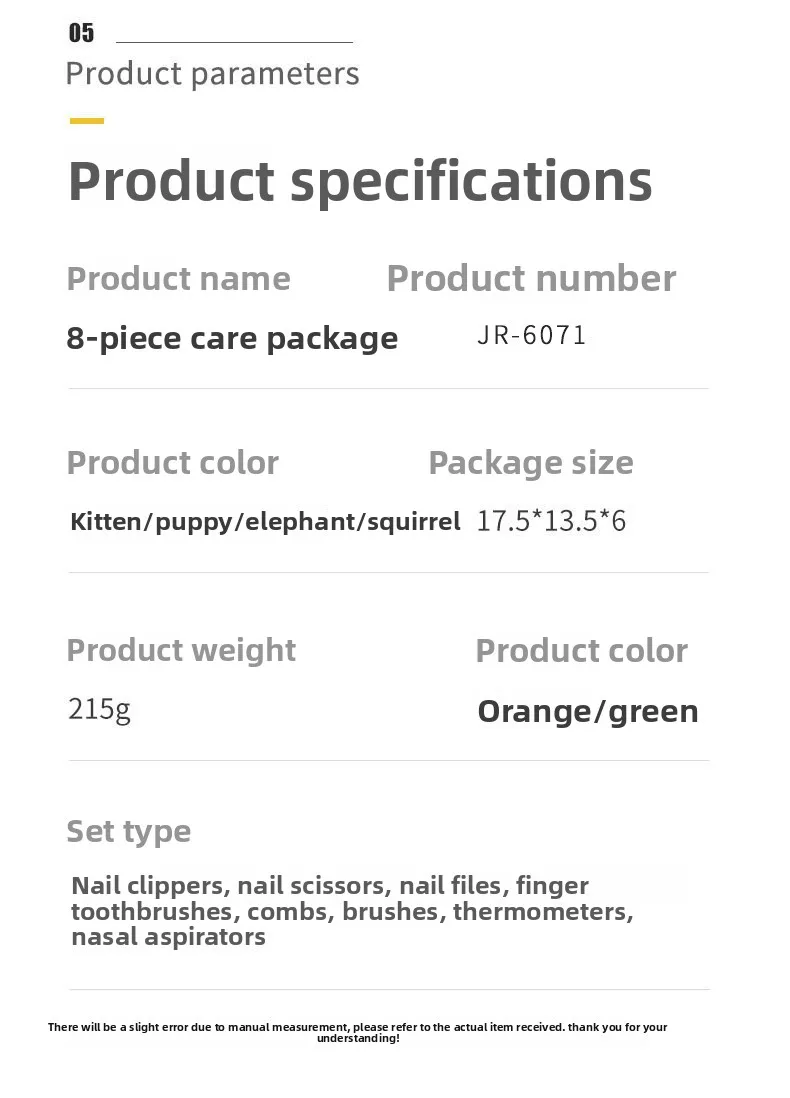The image size is (790, 1098).
Task: Click the Product number label
Action: tap(532, 279)
